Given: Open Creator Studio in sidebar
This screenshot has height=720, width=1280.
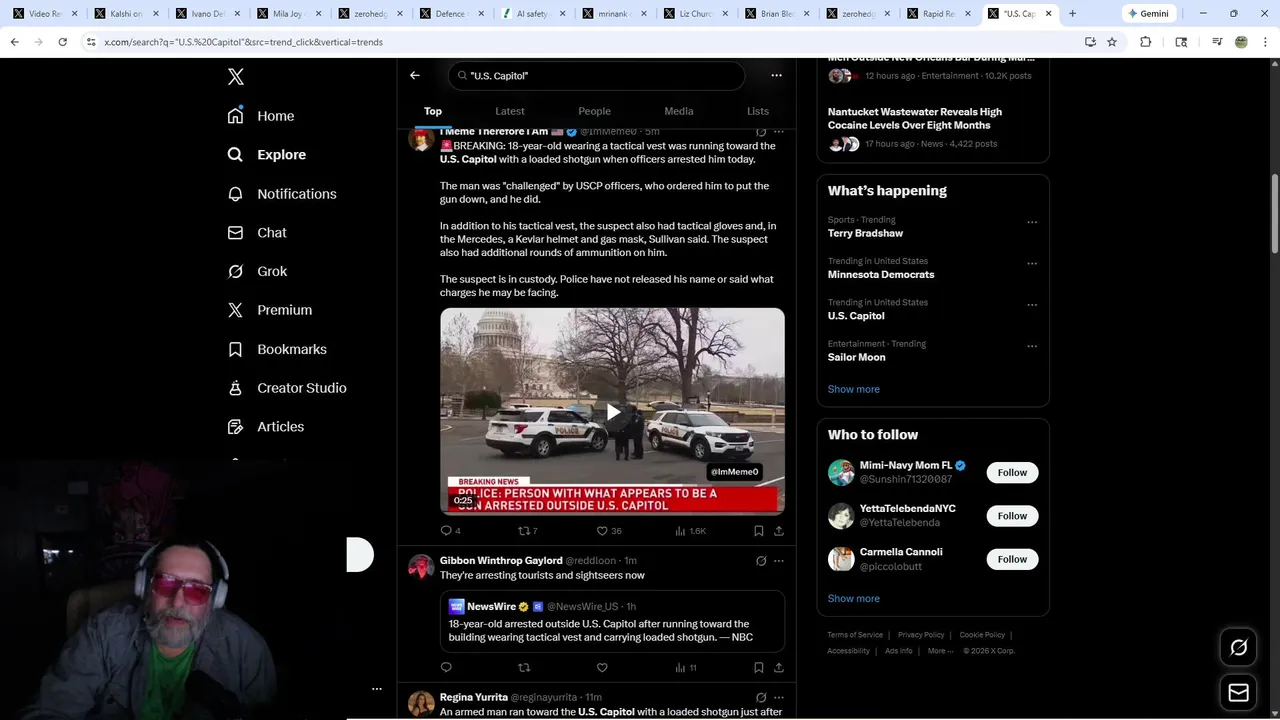Looking at the screenshot, I should [287, 388].
